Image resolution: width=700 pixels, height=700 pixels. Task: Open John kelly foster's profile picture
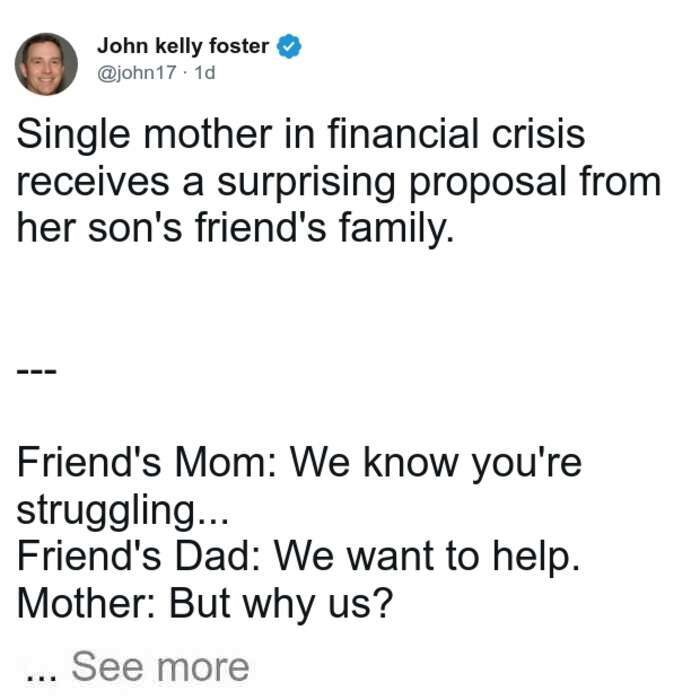pos(46,64)
